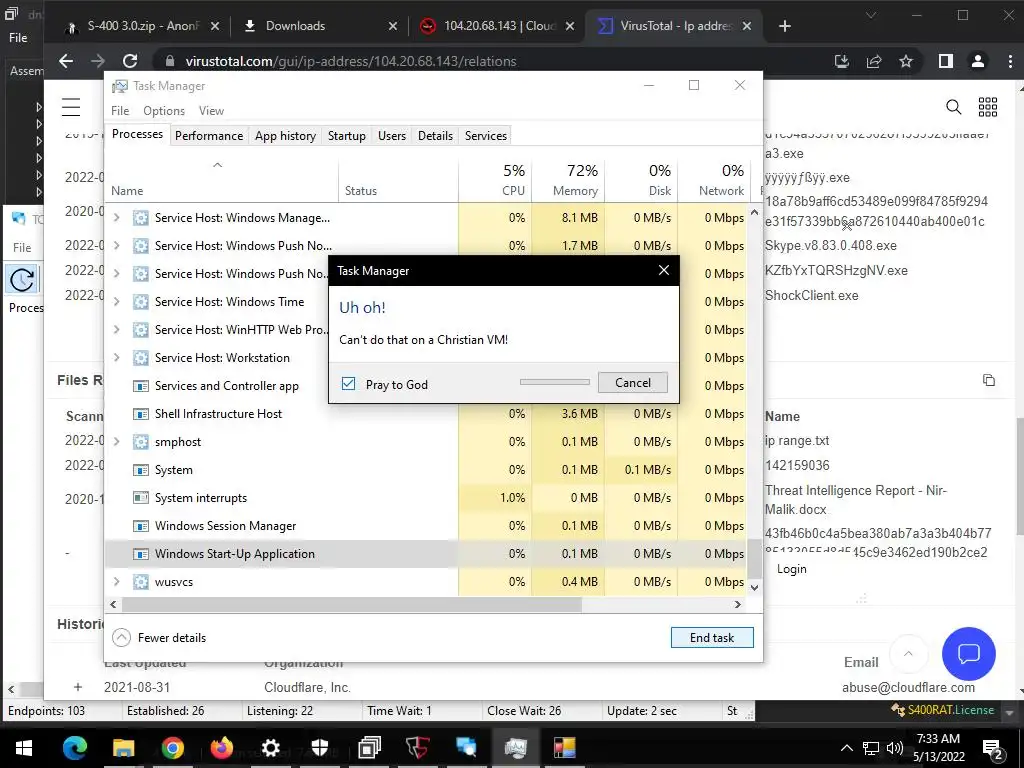
Task: Click the System interrupts icon
Action: 140,498
